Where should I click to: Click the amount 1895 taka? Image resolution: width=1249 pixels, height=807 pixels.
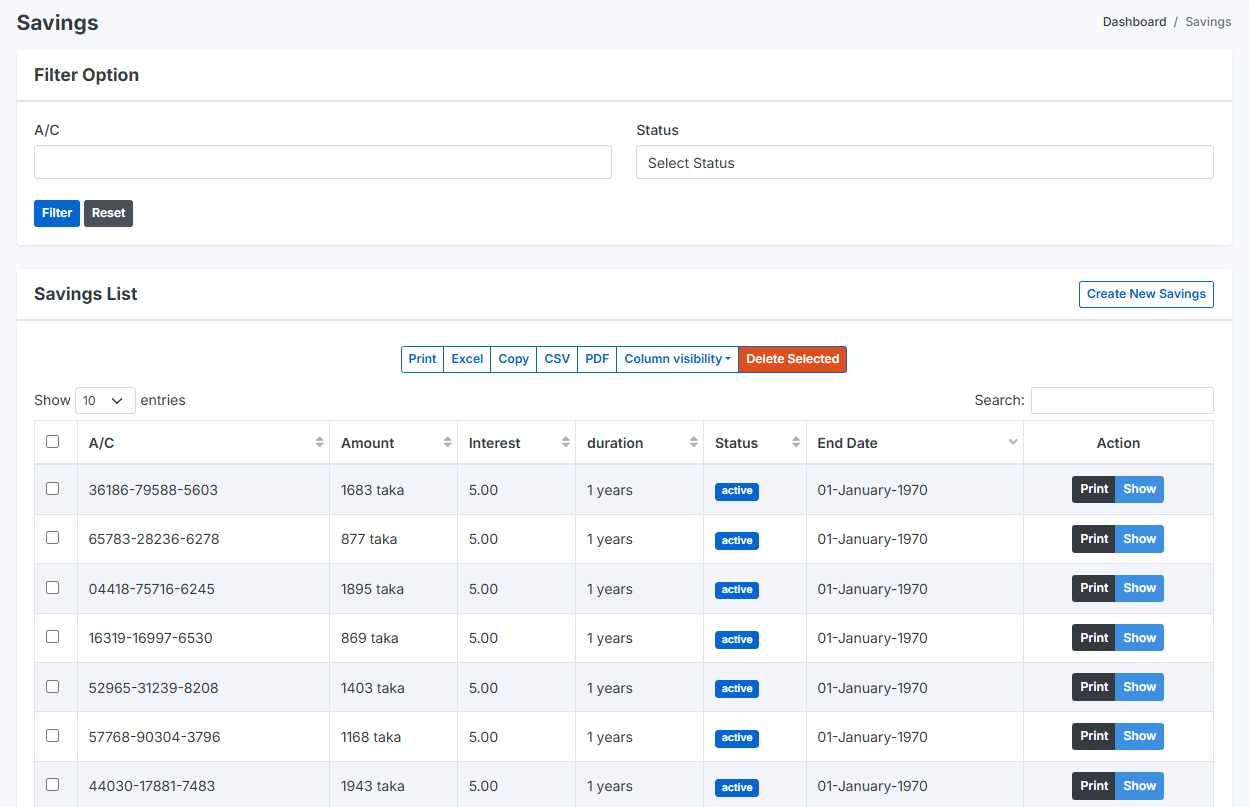coord(373,589)
